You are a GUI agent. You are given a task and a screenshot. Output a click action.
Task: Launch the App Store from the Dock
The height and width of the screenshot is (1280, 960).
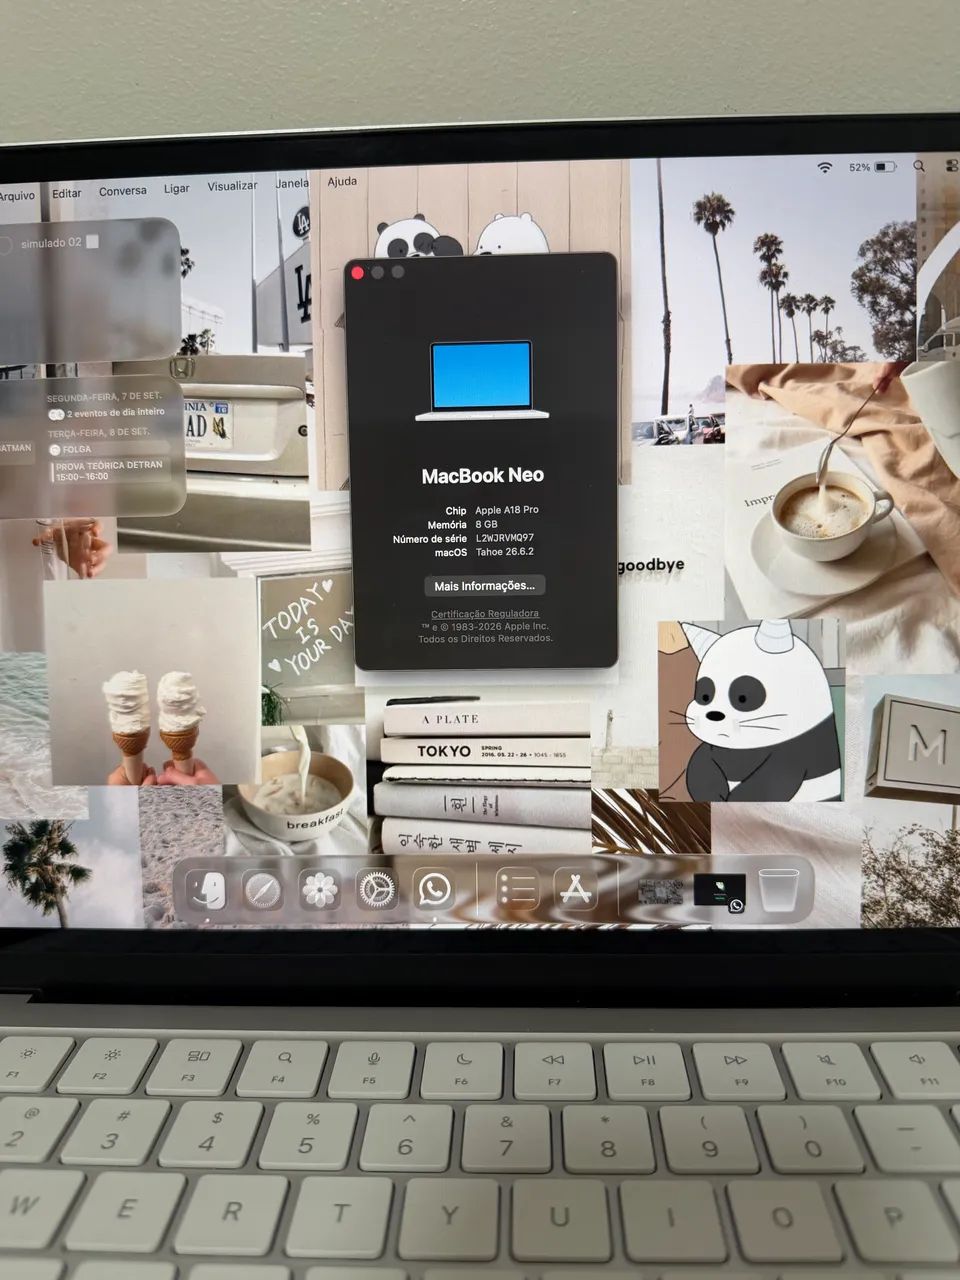(x=575, y=888)
